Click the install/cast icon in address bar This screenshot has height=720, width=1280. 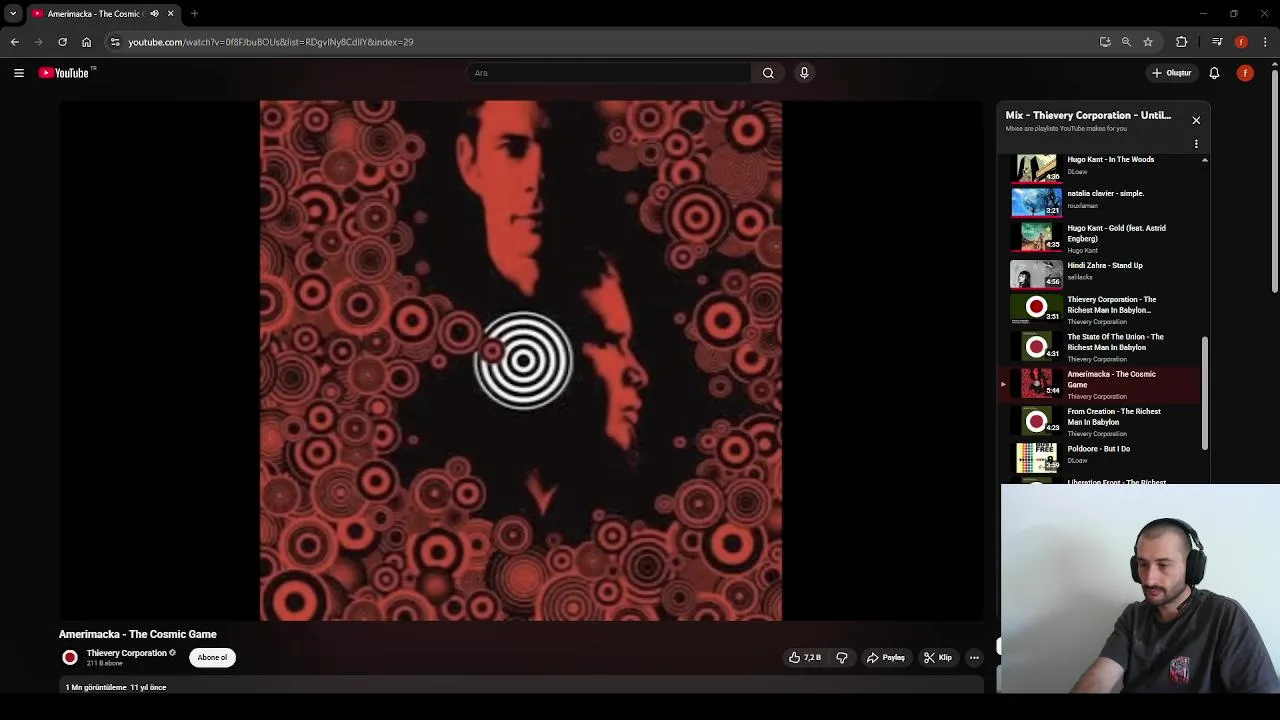[1105, 42]
